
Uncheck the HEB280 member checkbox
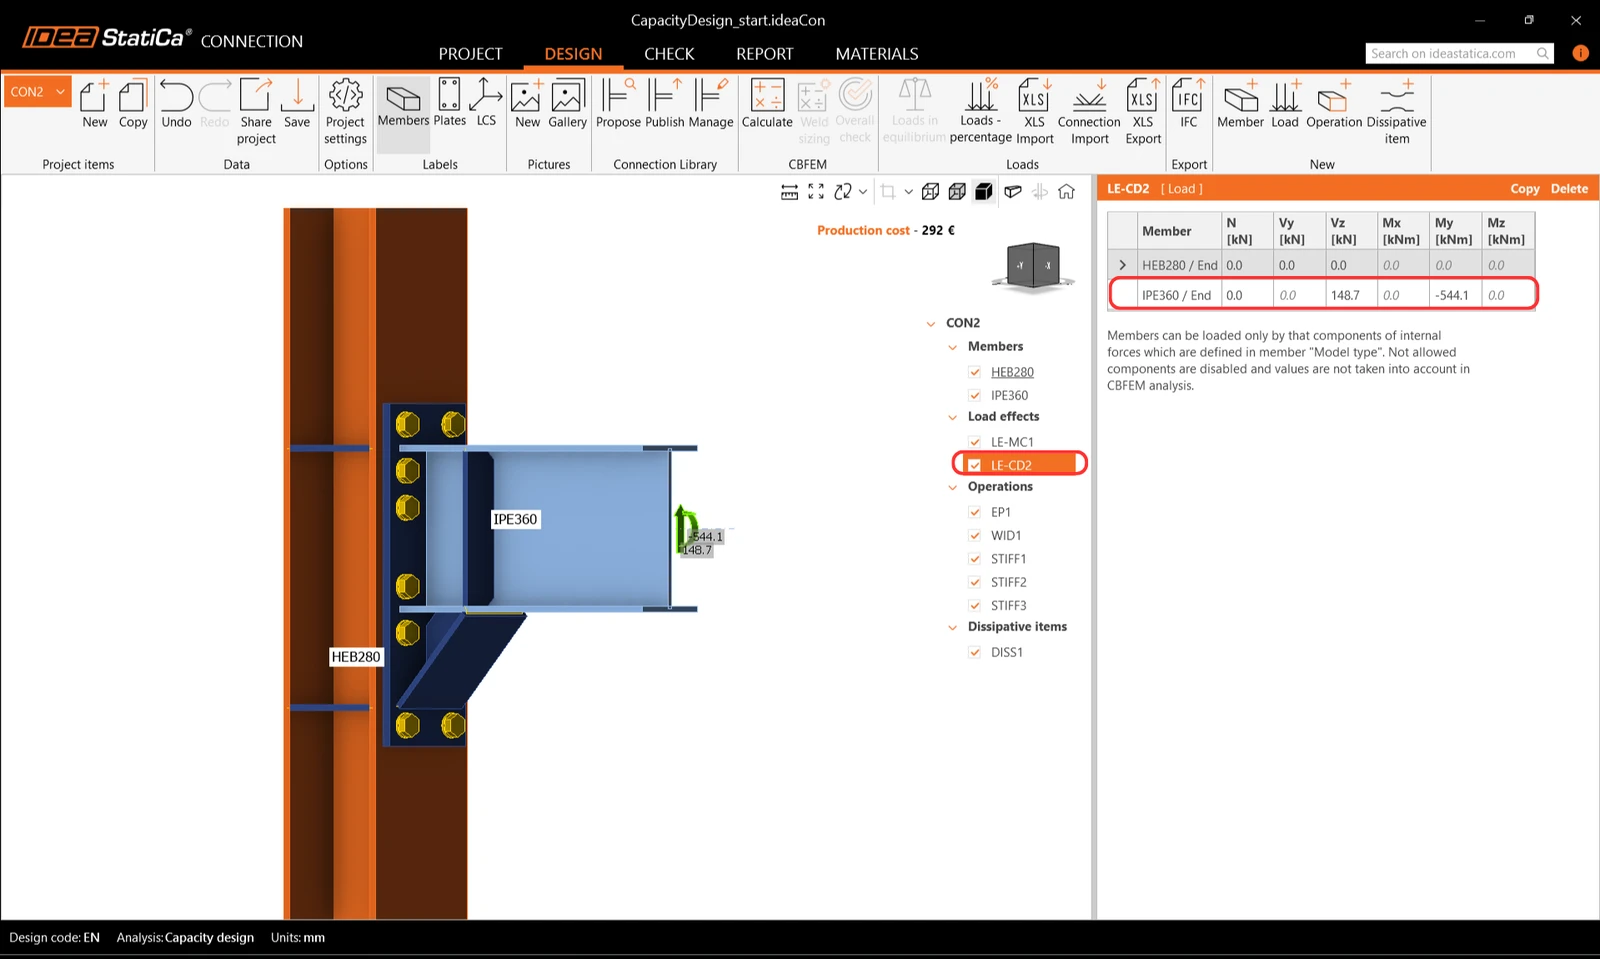(x=975, y=372)
